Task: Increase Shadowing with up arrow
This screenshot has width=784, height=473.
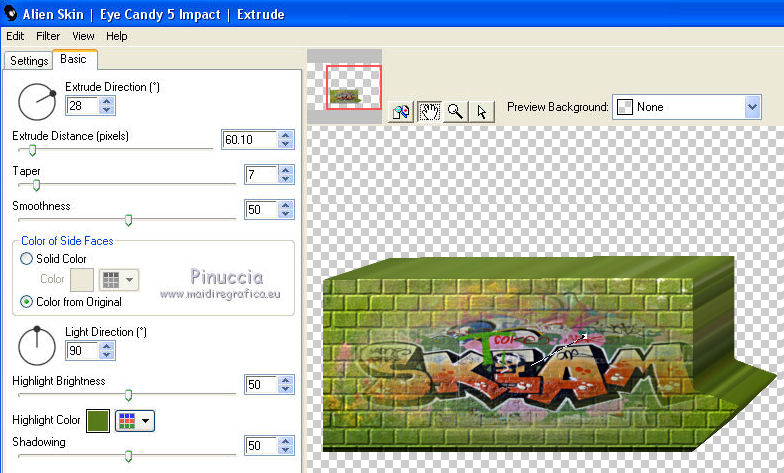Action: coord(286,441)
